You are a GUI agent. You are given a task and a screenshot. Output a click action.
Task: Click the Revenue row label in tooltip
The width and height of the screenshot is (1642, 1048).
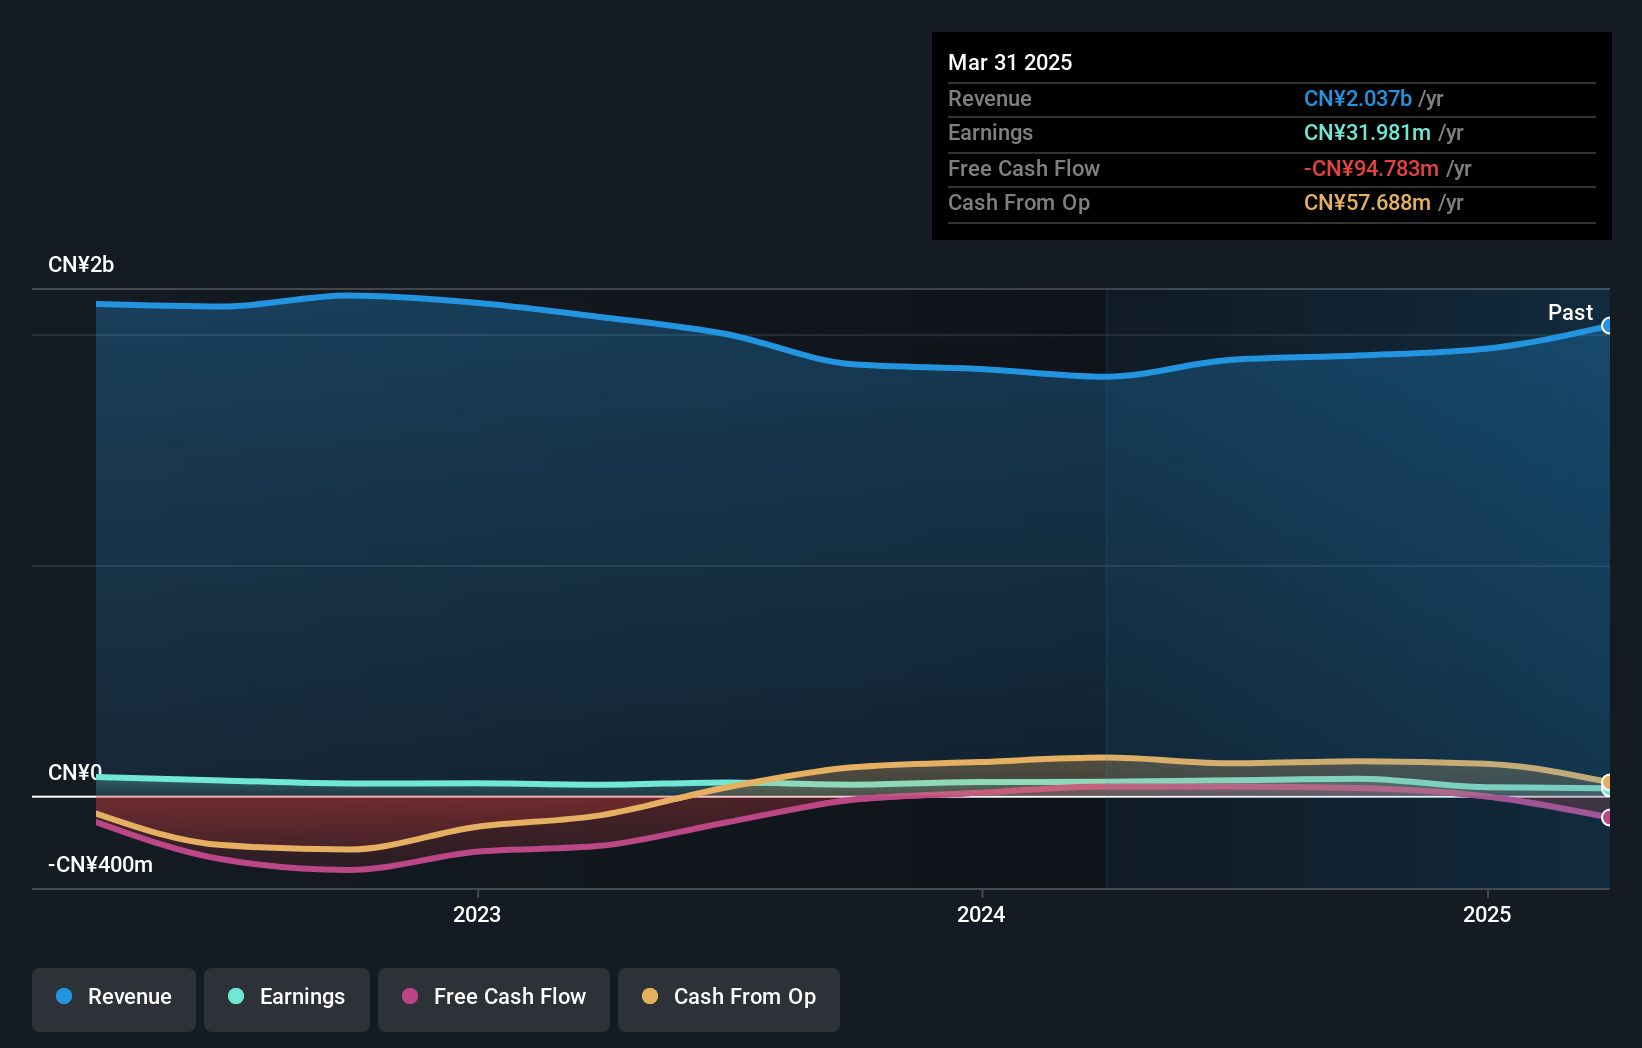[x=989, y=98]
